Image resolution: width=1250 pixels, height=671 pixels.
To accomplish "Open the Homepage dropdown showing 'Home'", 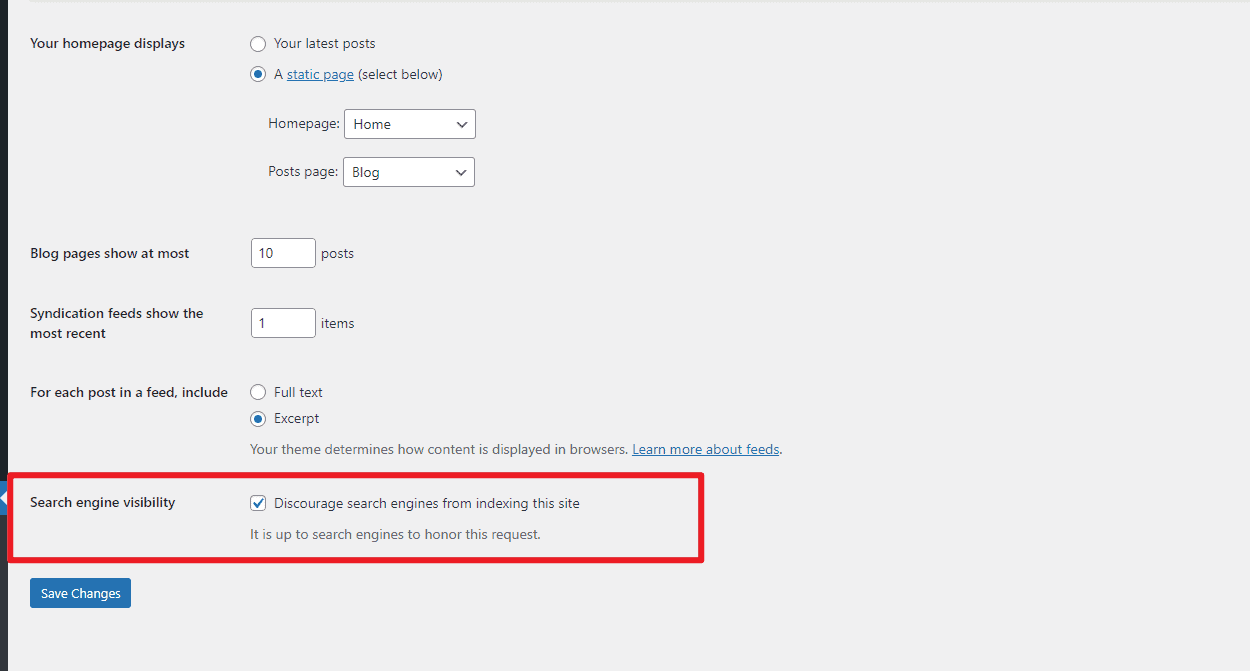I will (x=409, y=125).
